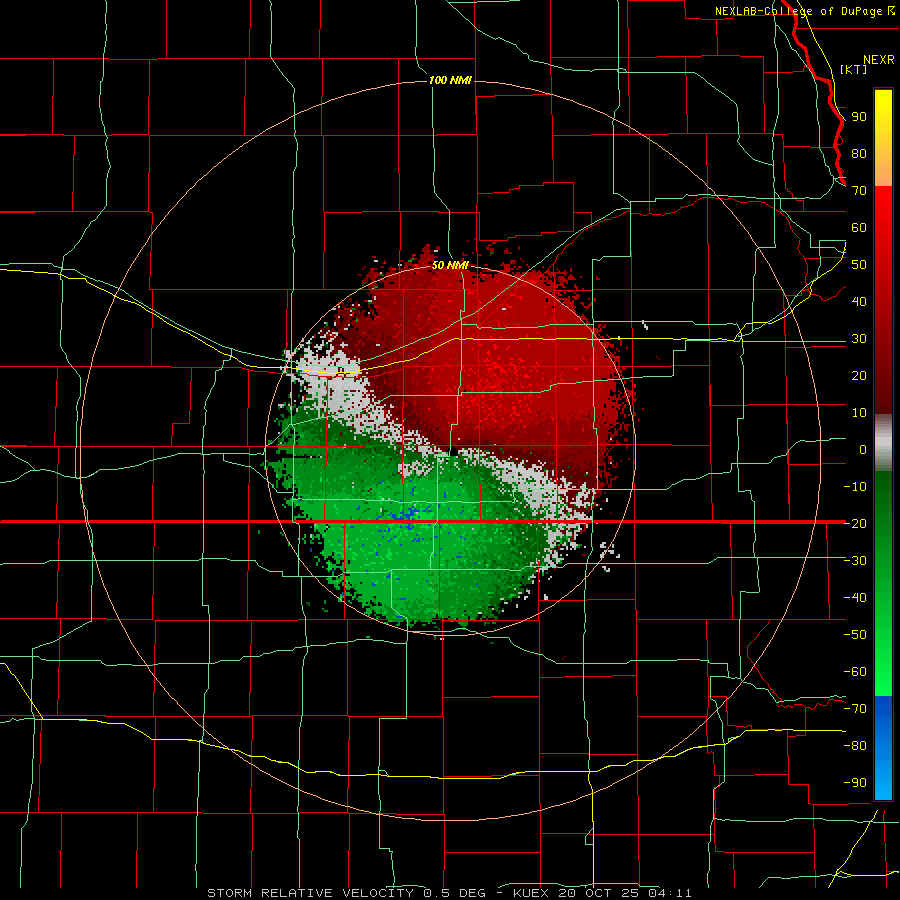The image size is (900, 900).
Task: Click the -80 knot value on colorbar
Action: coord(855,746)
